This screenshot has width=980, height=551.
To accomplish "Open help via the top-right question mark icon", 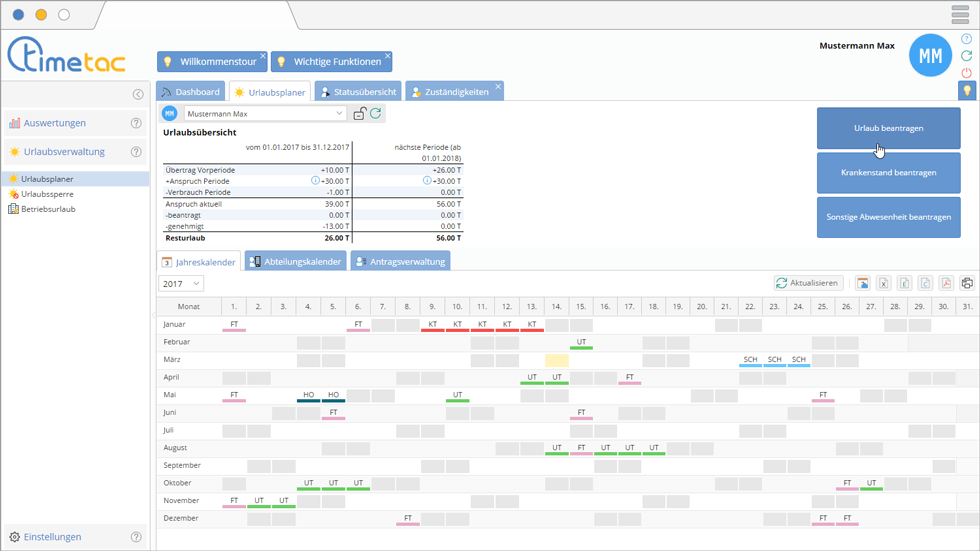I will (966, 39).
